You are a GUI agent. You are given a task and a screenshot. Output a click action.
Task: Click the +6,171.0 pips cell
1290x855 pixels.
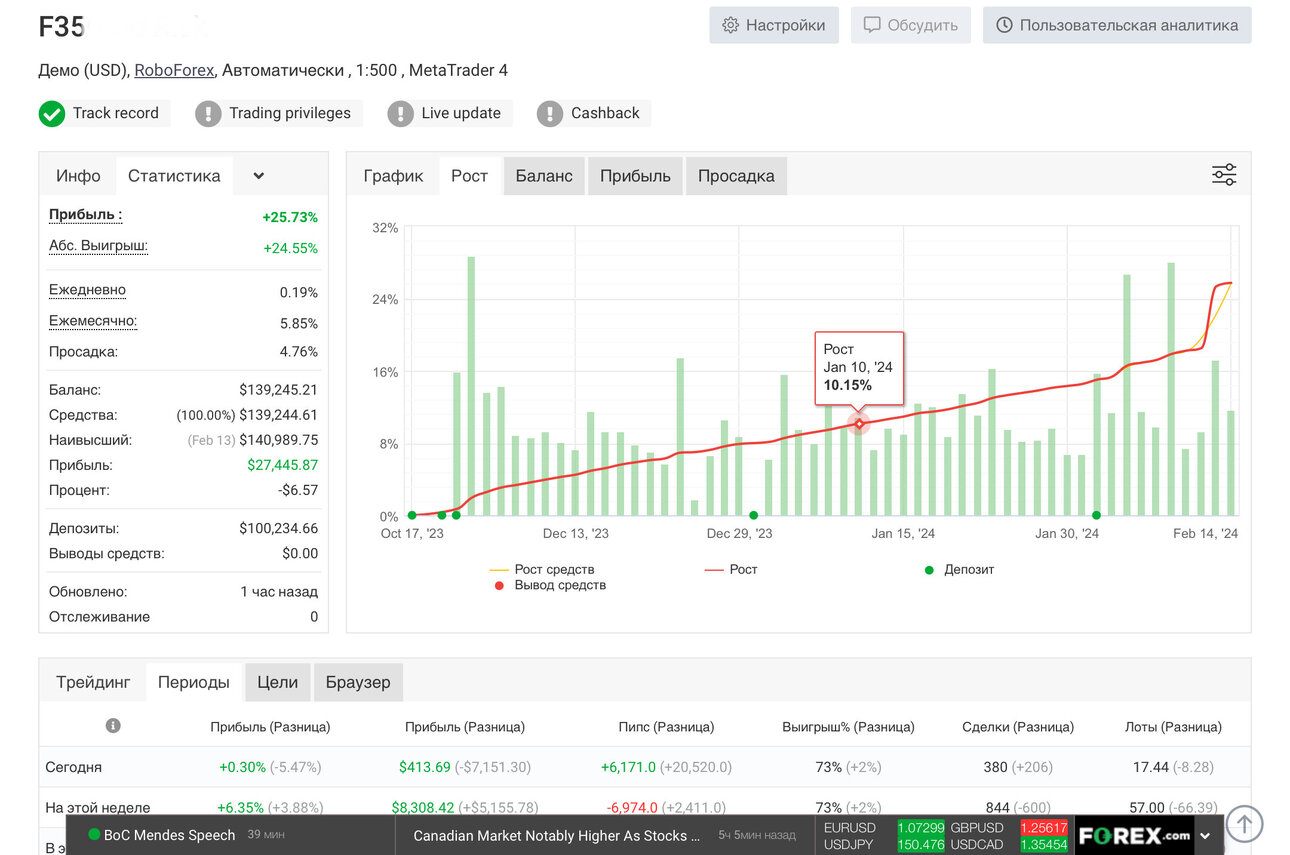click(x=666, y=767)
